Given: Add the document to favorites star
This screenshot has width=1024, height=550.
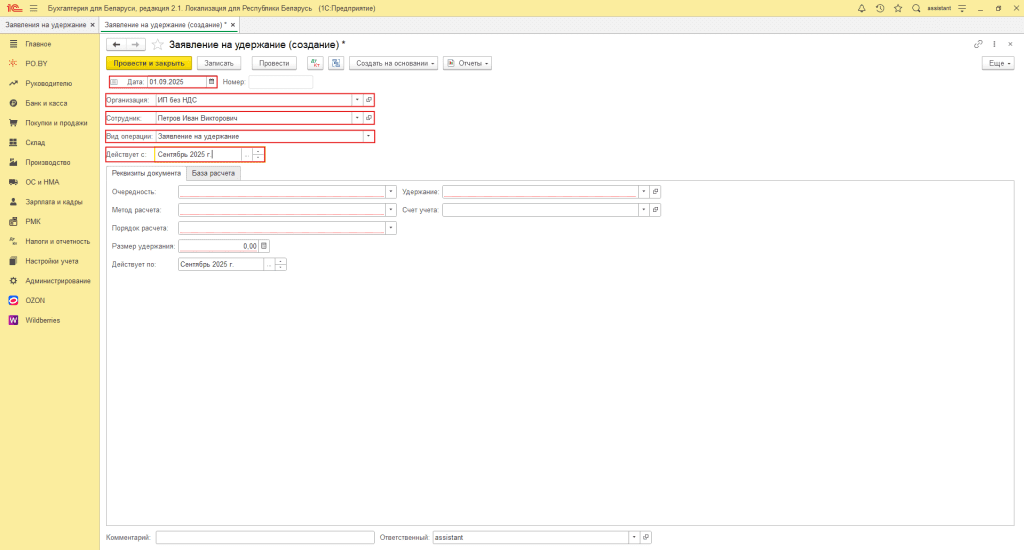Looking at the screenshot, I should [x=157, y=44].
